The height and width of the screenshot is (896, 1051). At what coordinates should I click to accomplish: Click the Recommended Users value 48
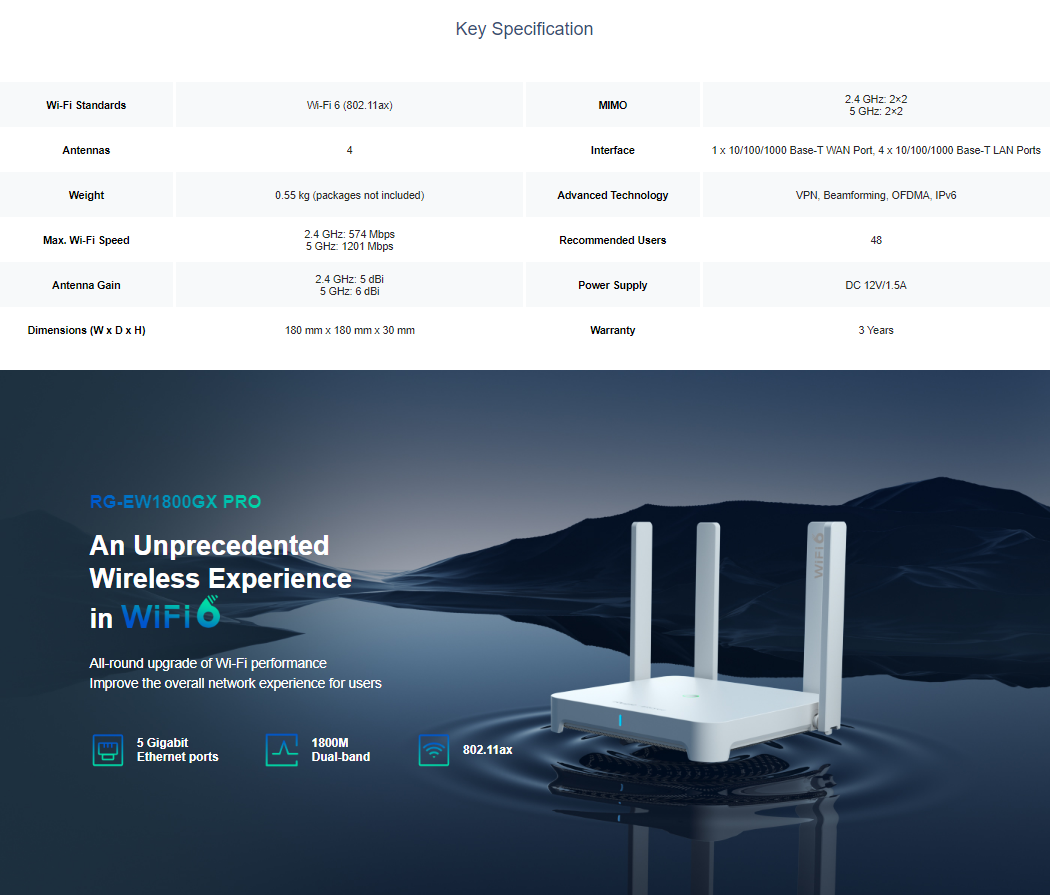[x=875, y=240]
